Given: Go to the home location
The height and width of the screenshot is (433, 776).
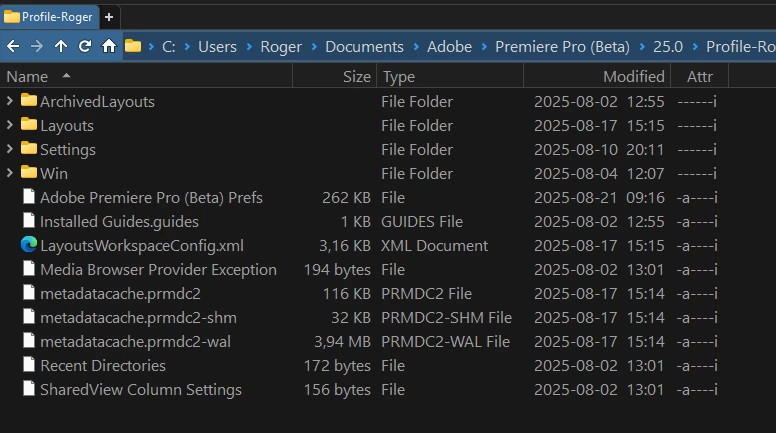Looking at the screenshot, I should point(109,47).
